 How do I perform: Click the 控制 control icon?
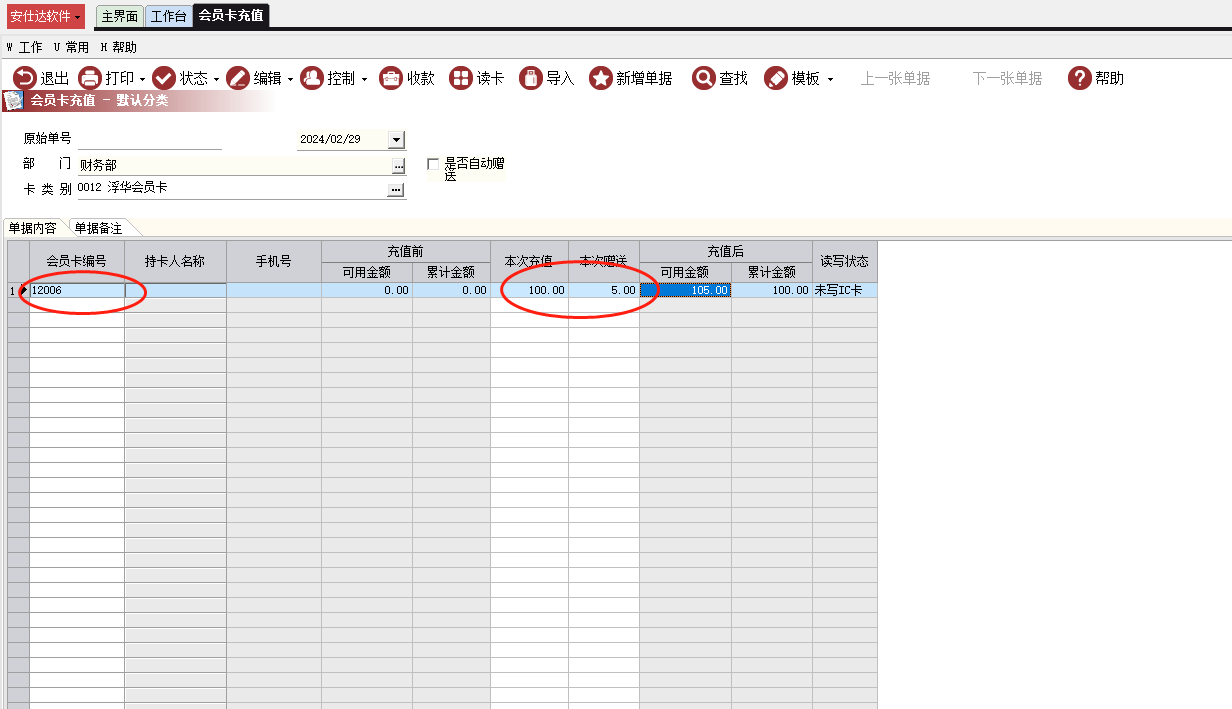click(312, 78)
